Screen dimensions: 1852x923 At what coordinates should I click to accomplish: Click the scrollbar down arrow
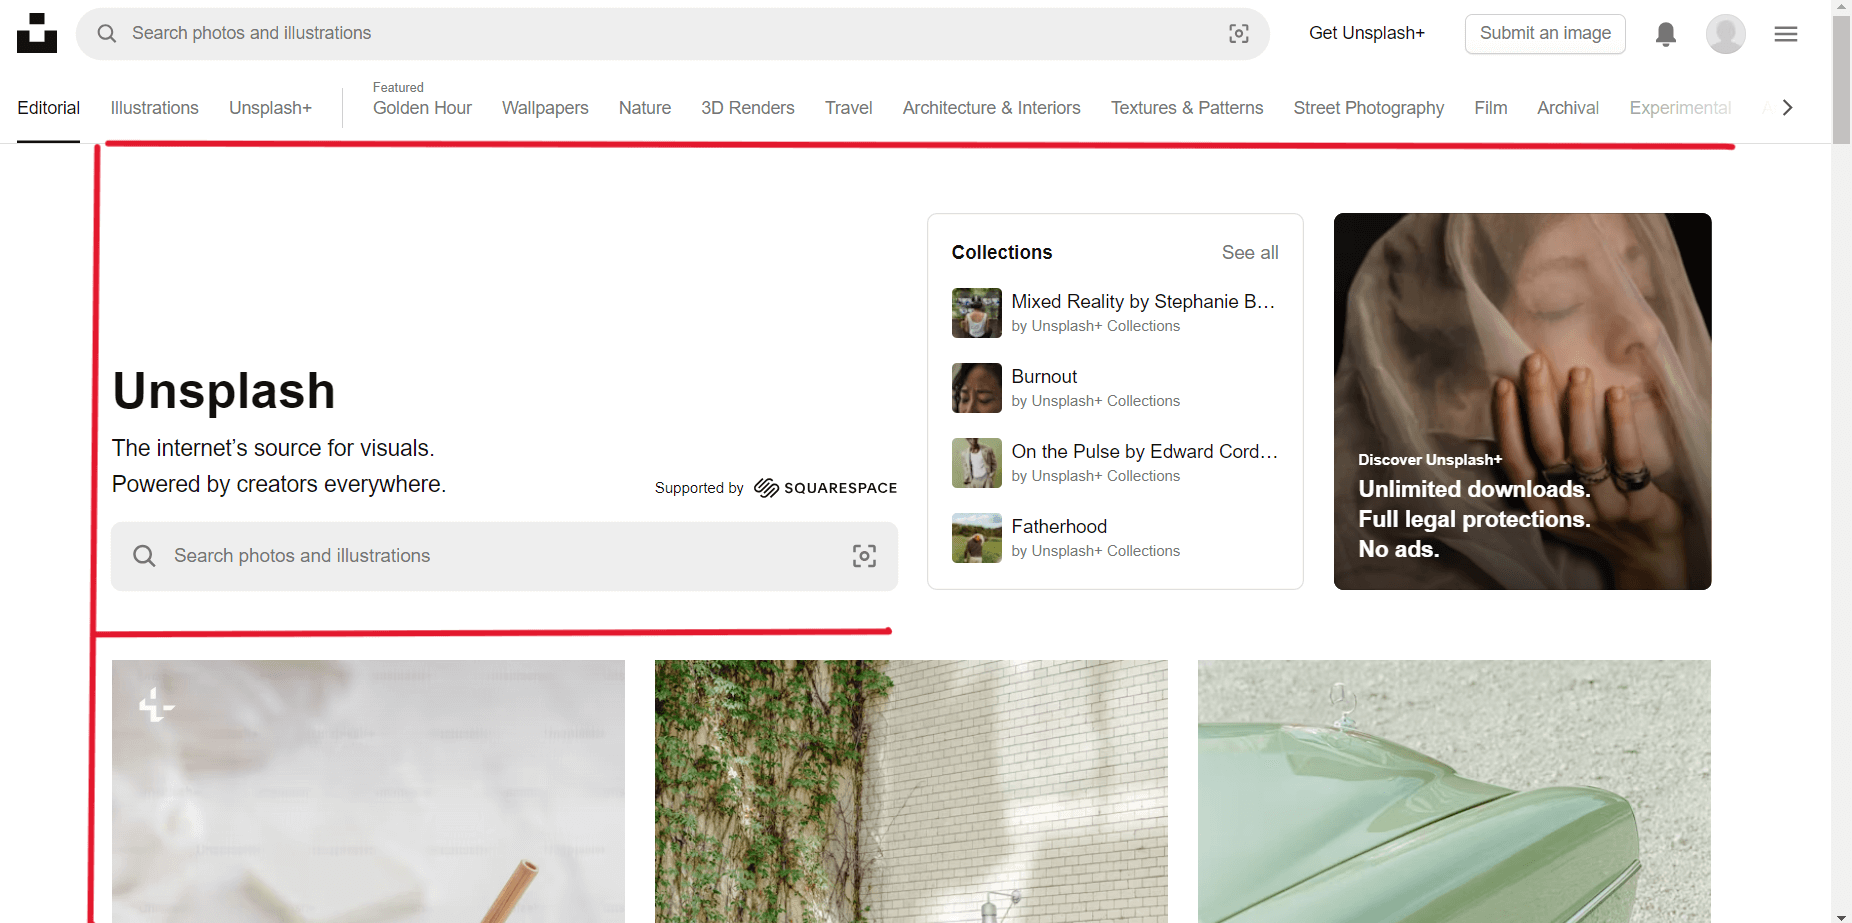point(1841,915)
